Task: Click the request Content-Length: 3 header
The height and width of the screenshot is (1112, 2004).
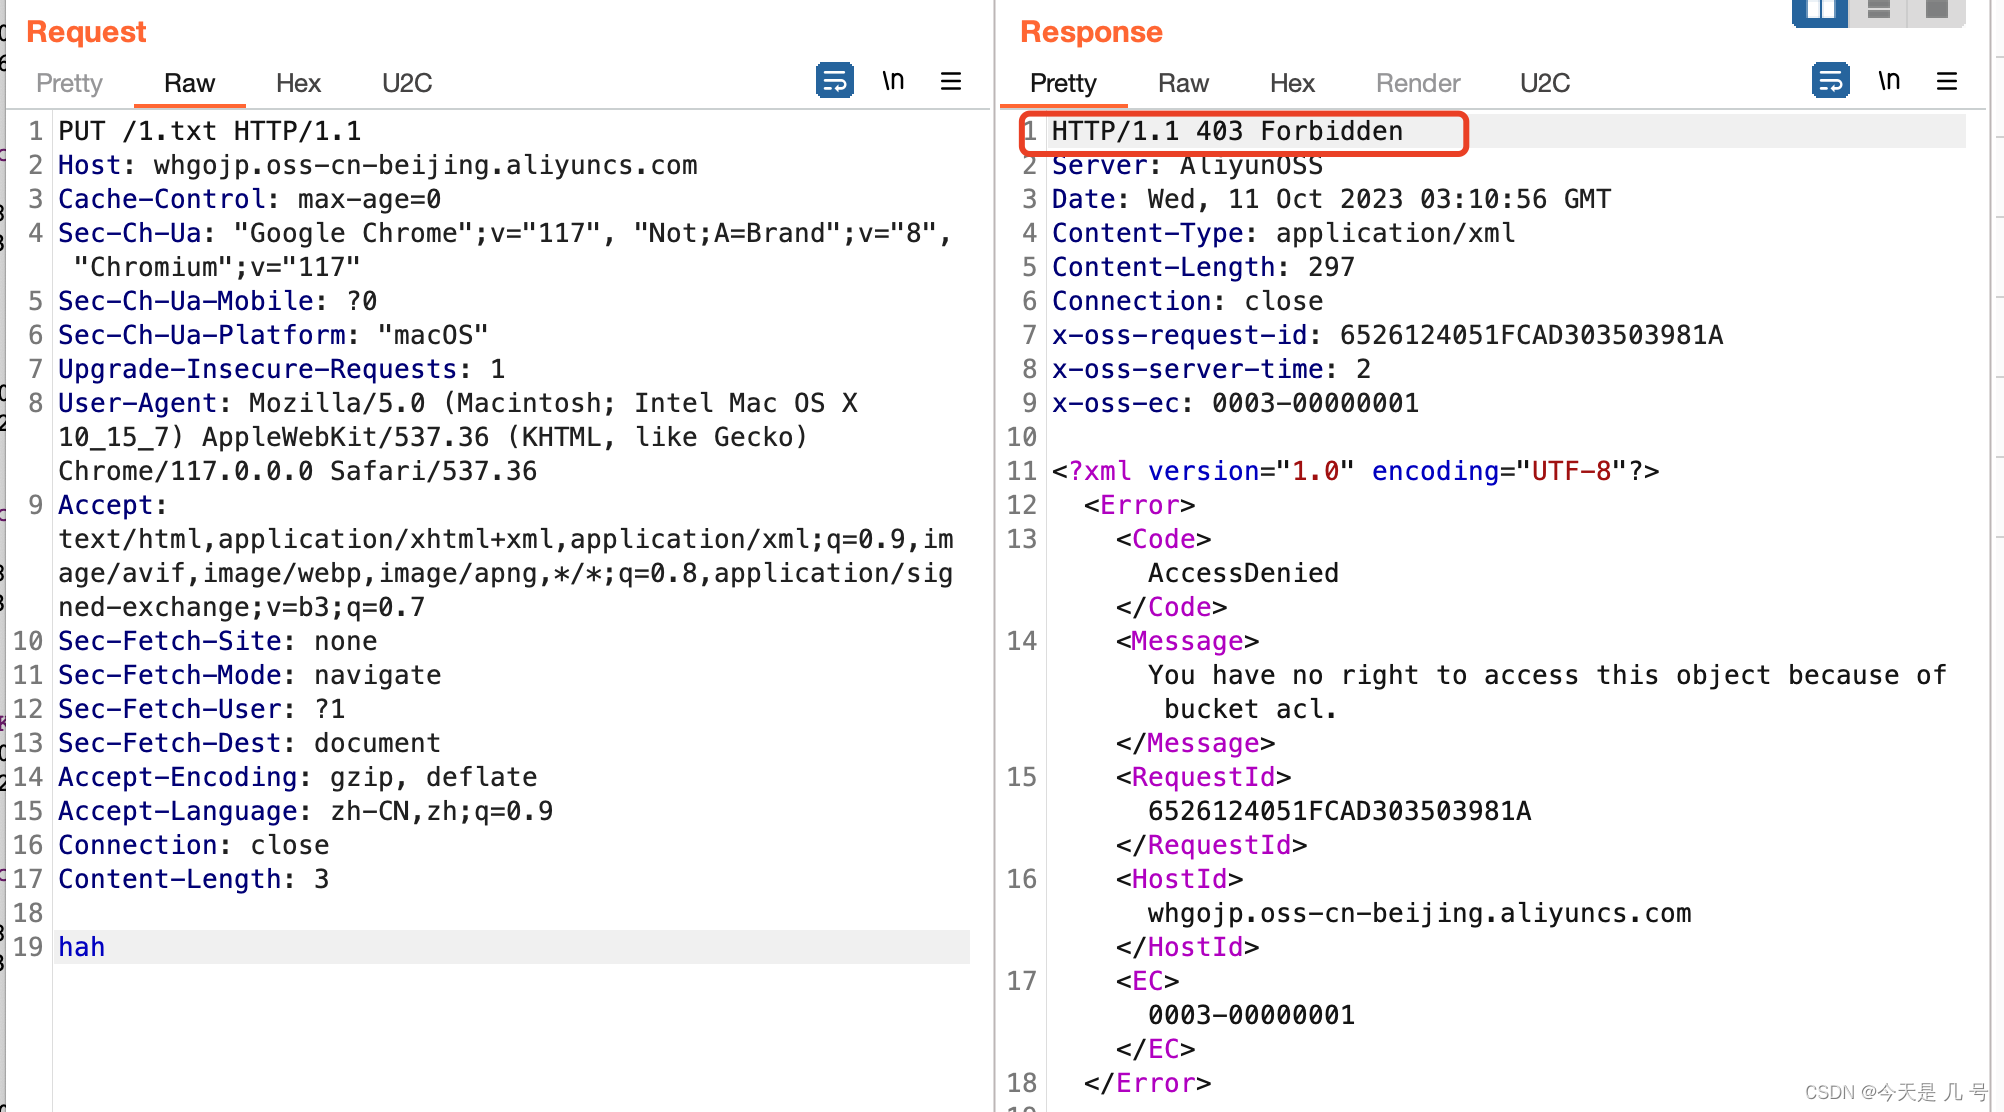Action: coord(193,879)
